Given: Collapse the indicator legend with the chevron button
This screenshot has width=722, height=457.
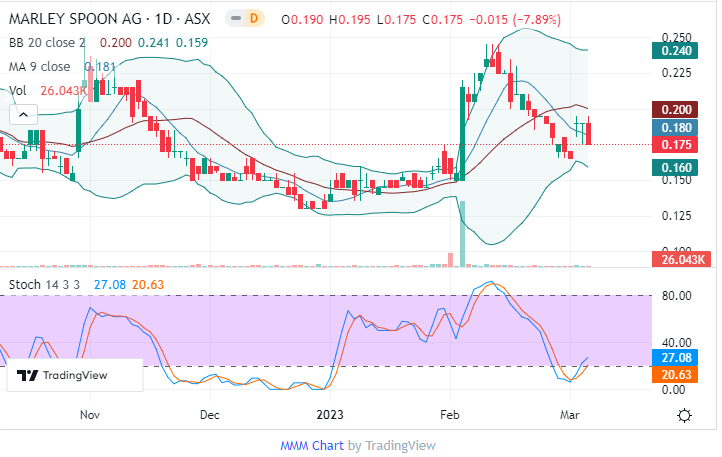Looking at the screenshot, I should pyautogui.click(x=17, y=116).
